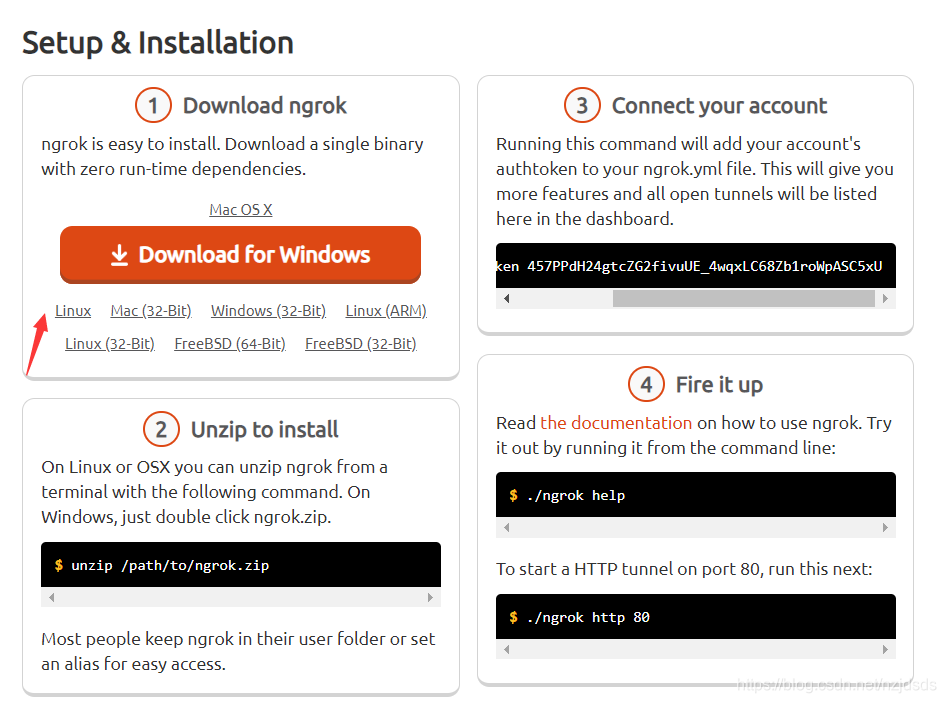Click right scroll arrow under ./ngrok http 80
This screenshot has height=703, width=946.
click(x=885, y=649)
